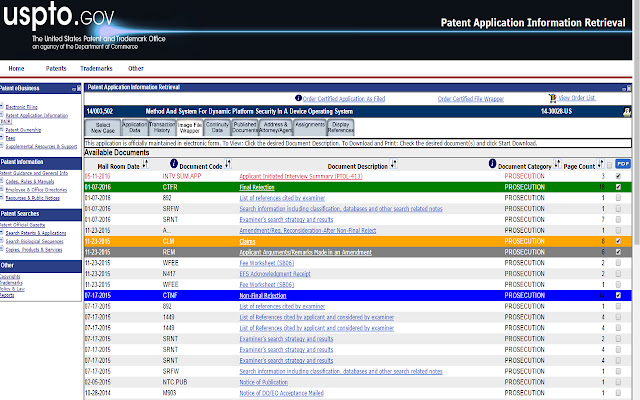Click the 14/003,502 application number
This screenshot has width=640, height=400.
pos(100,111)
